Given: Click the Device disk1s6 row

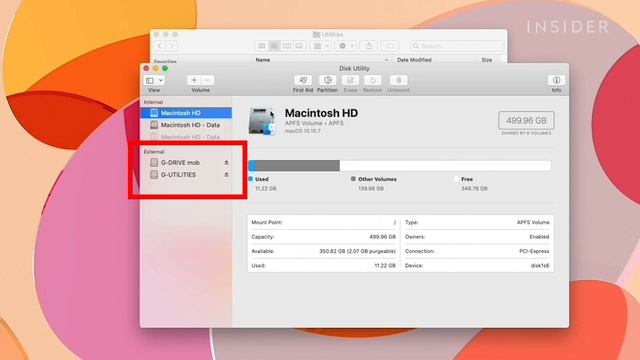Looking at the screenshot, I should (x=477, y=265).
